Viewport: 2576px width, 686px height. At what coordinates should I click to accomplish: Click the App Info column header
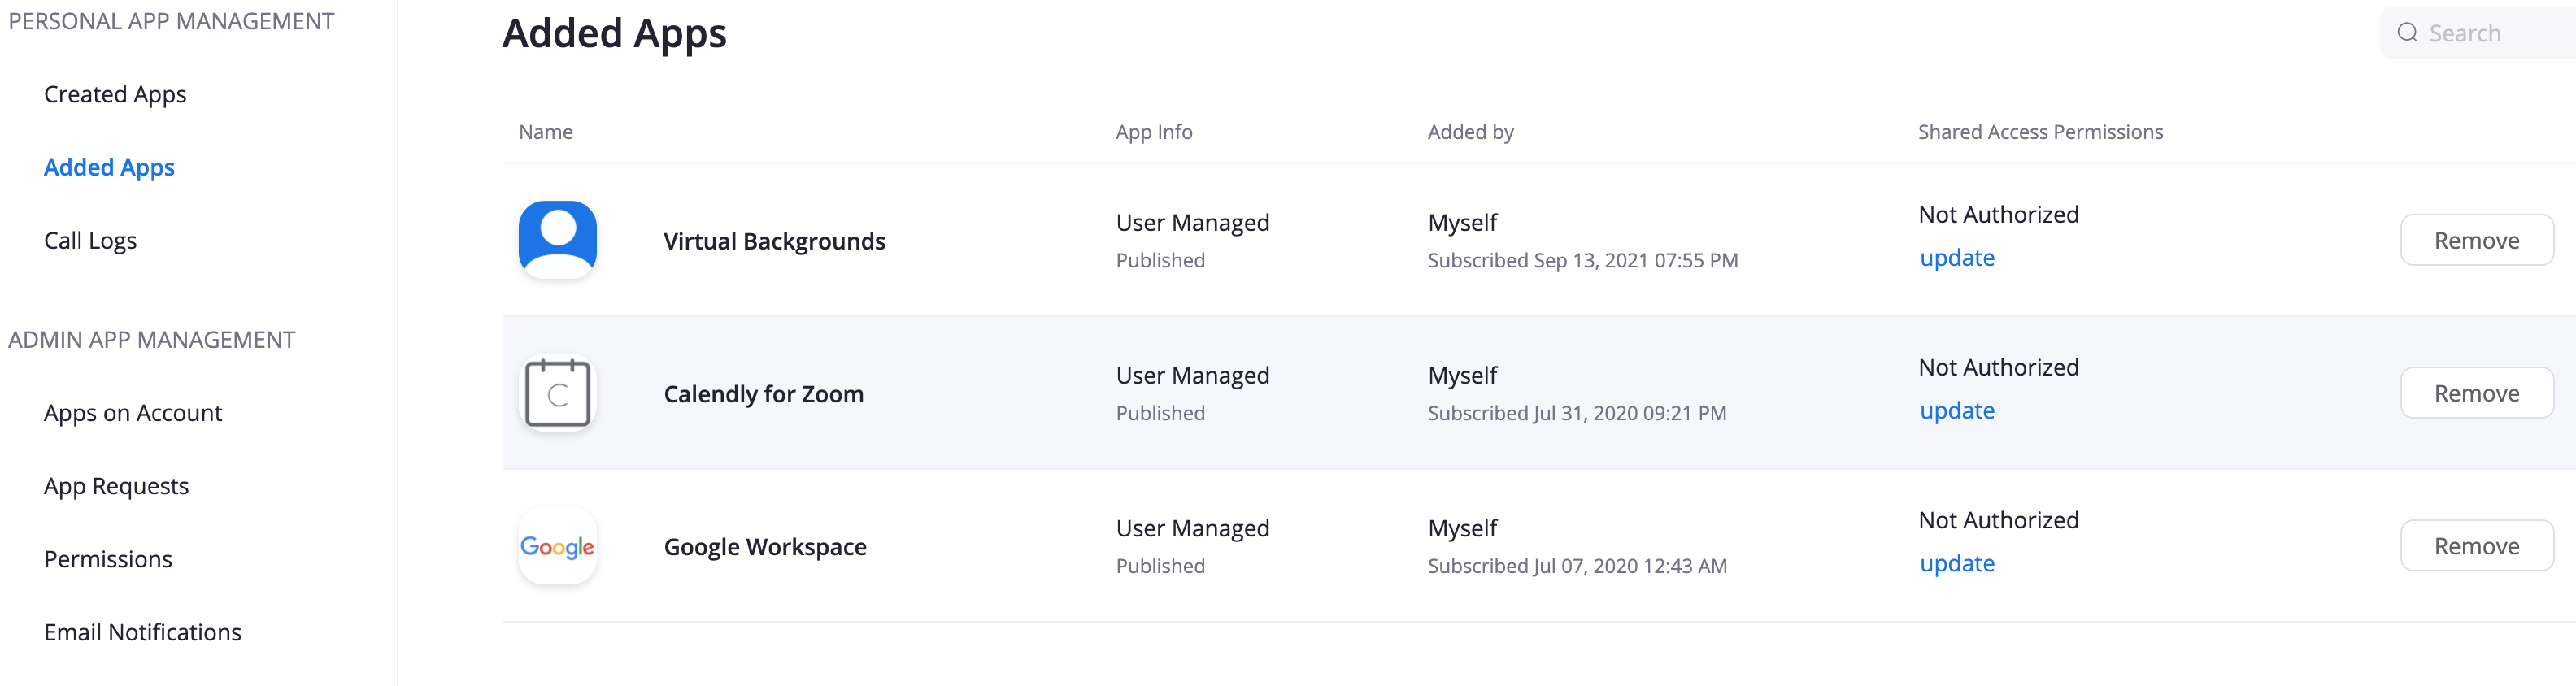[x=1154, y=132]
